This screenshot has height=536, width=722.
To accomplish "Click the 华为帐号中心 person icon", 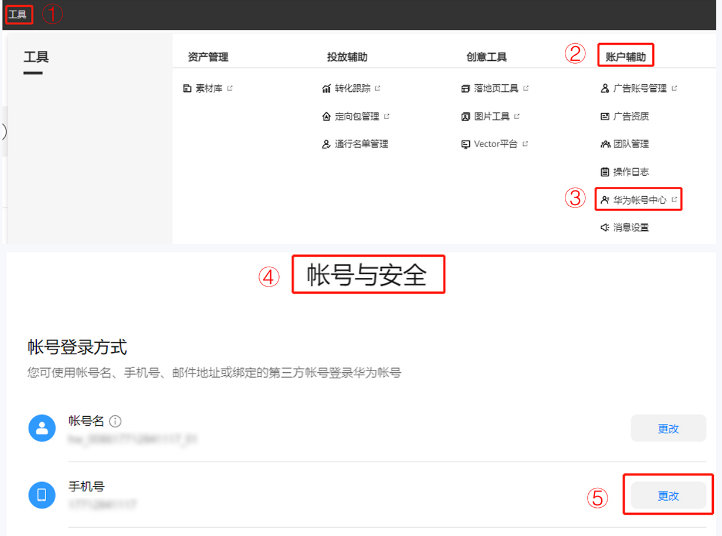I will pos(605,200).
